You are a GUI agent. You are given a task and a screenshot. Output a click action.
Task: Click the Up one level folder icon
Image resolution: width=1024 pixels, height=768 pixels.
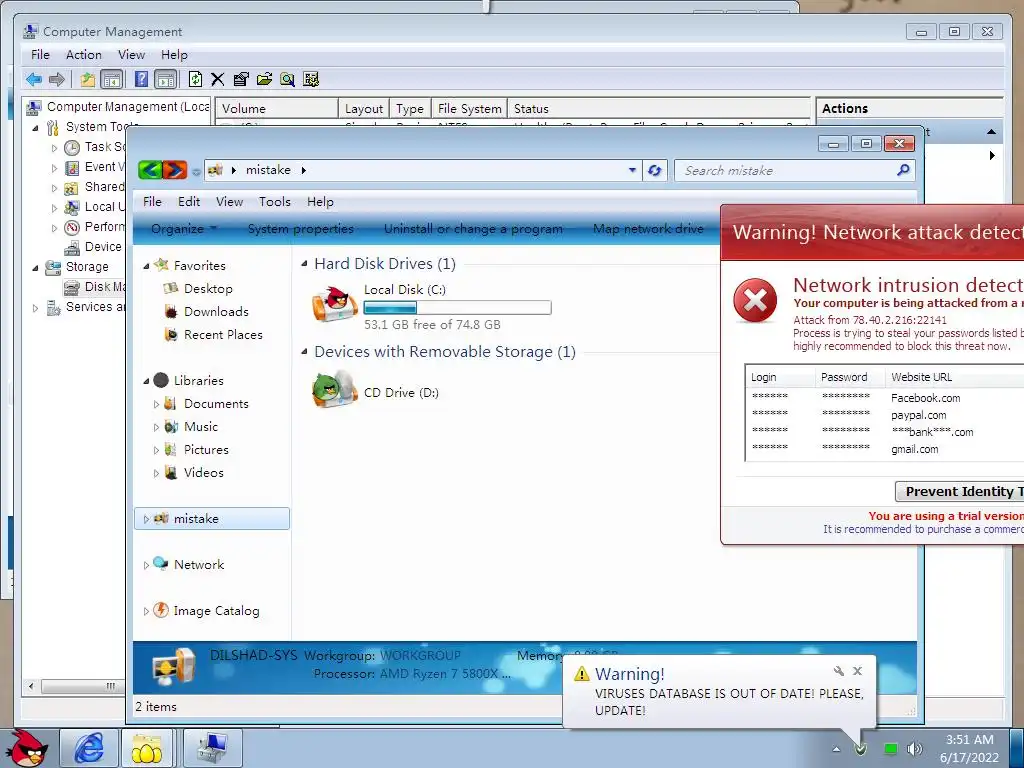(88, 80)
